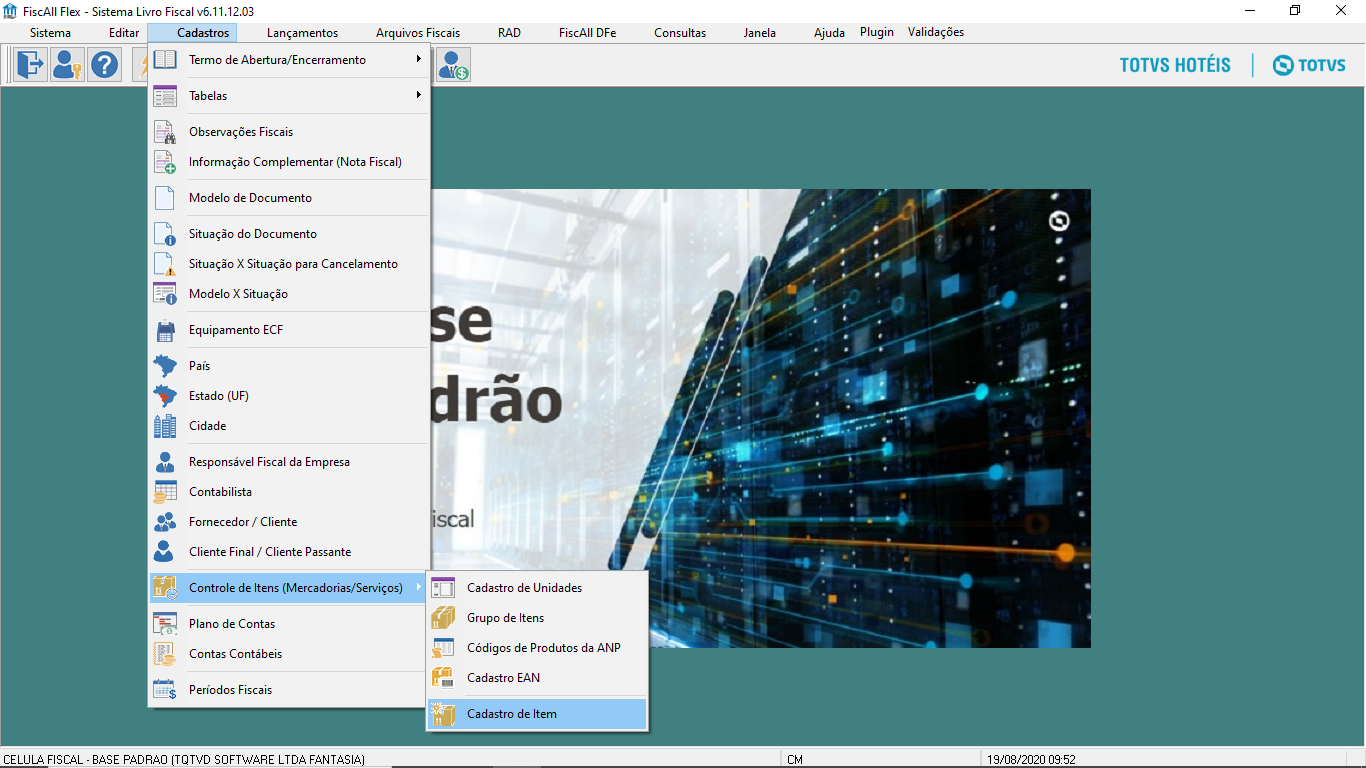Open the Sistema menu
The height and width of the screenshot is (768, 1366).
point(50,33)
